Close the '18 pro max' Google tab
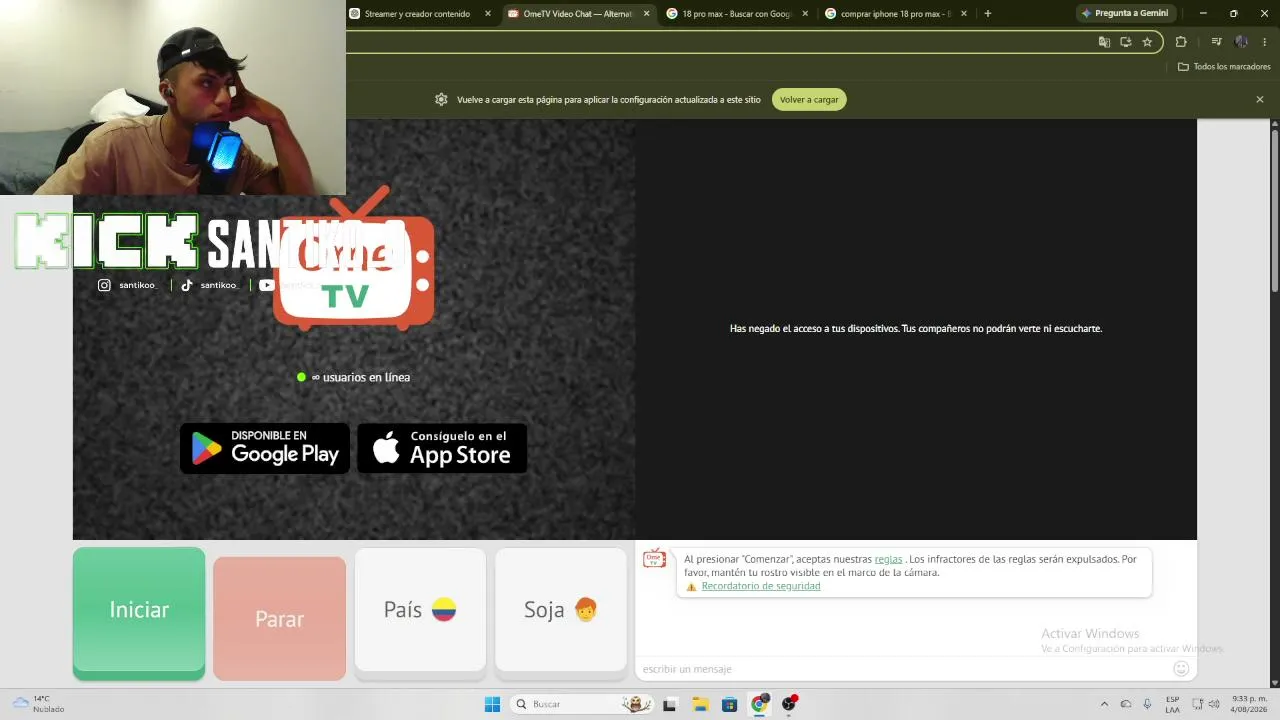The image size is (1280, 720). (805, 14)
